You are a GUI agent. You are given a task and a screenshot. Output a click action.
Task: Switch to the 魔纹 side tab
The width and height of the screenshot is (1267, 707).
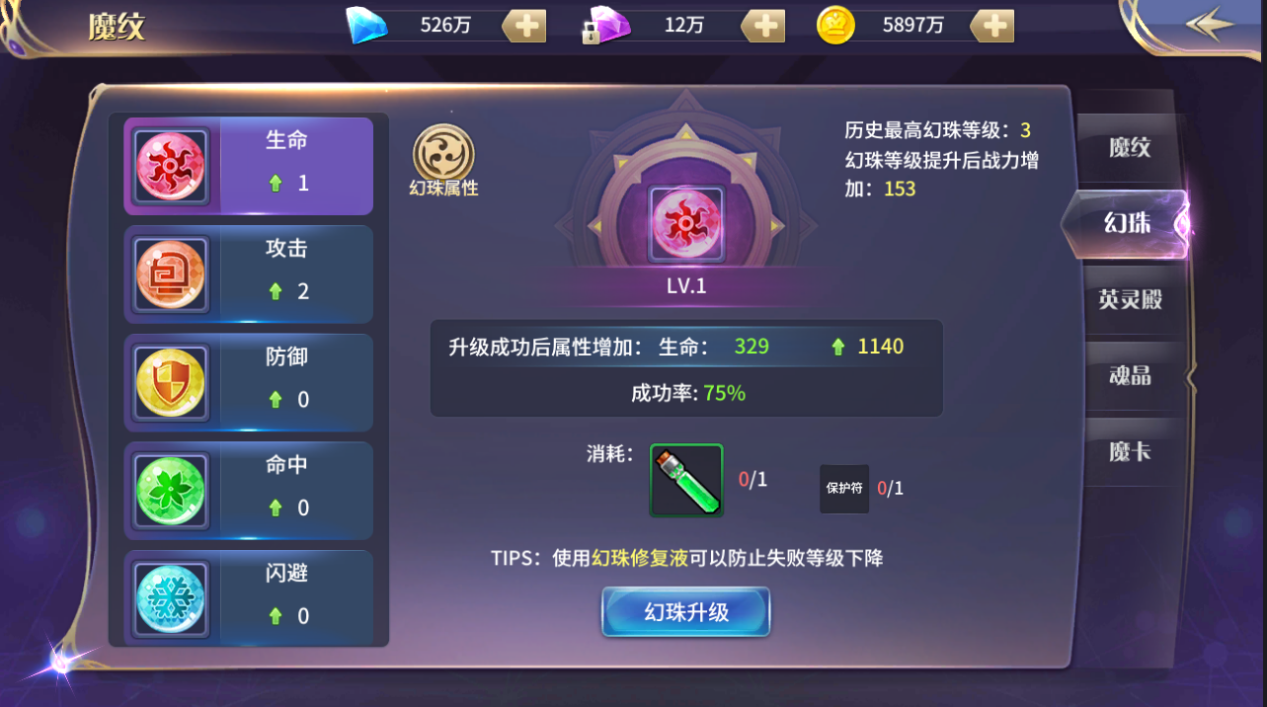[x=1130, y=148]
